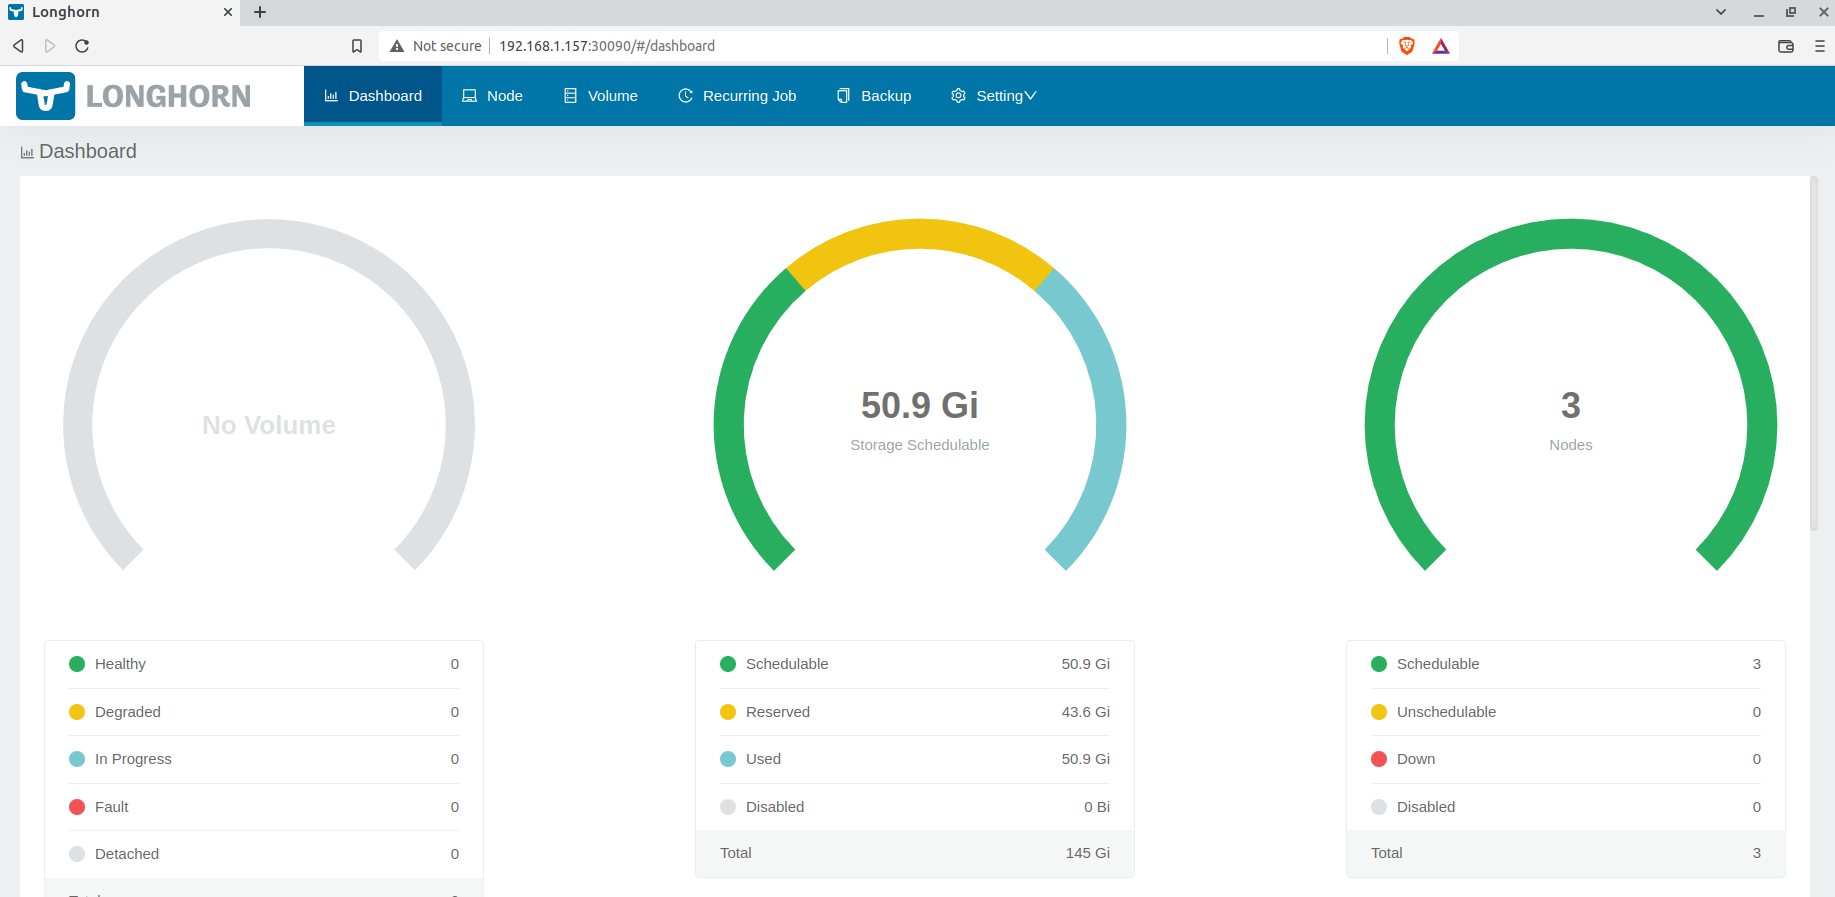The width and height of the screenshot is (1835, 897).
Task: Select the Dashboard nav item
Action: (x=373, y=96)
